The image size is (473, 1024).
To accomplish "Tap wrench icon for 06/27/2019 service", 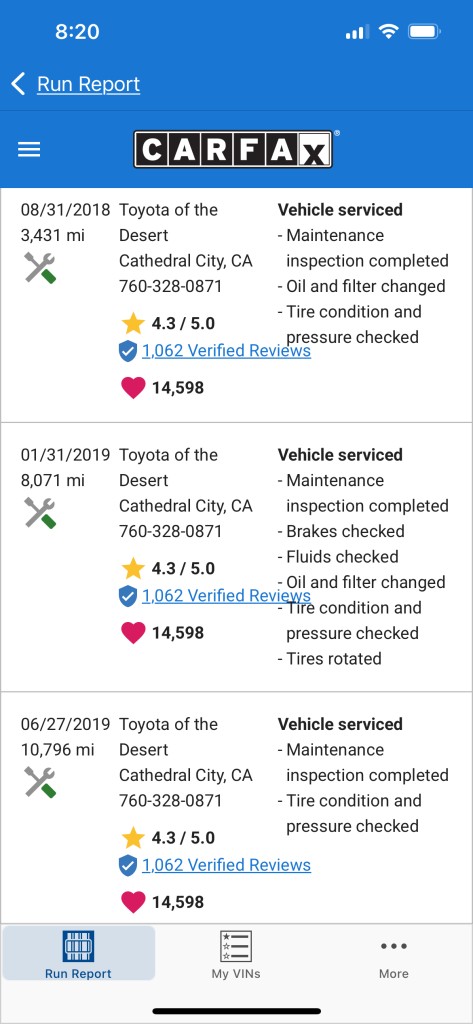I will 40,782.
